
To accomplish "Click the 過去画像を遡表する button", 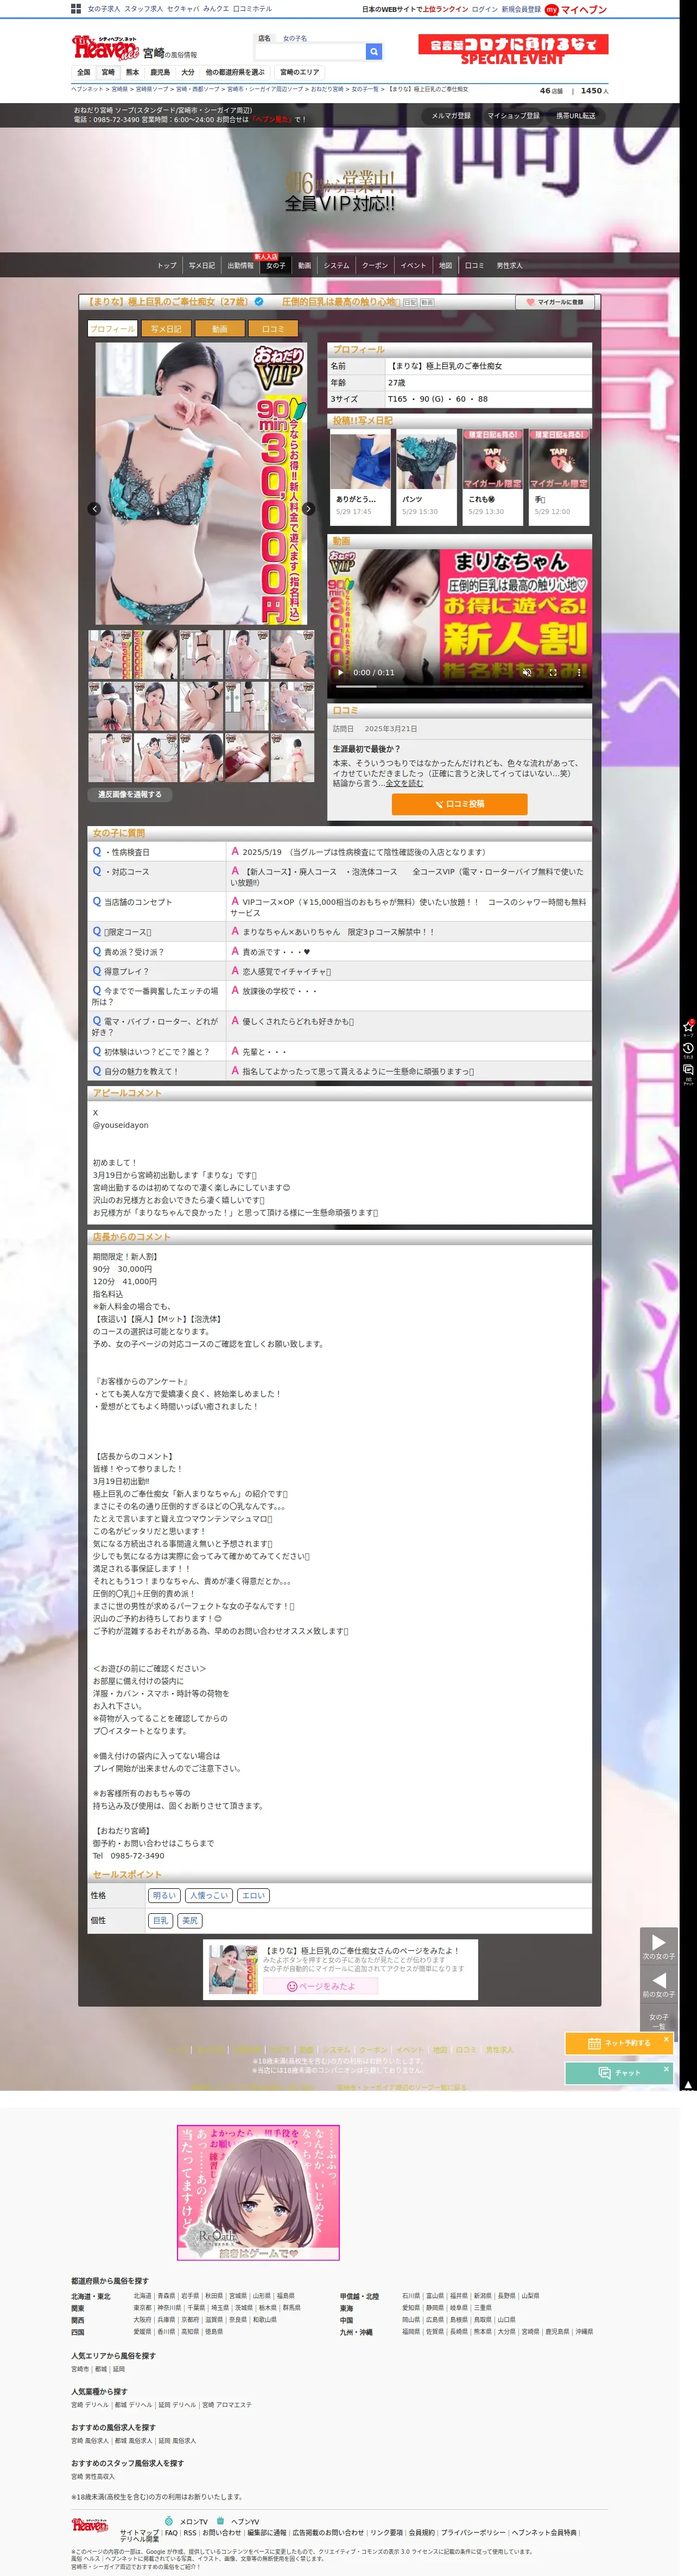I will coord(130,795).
